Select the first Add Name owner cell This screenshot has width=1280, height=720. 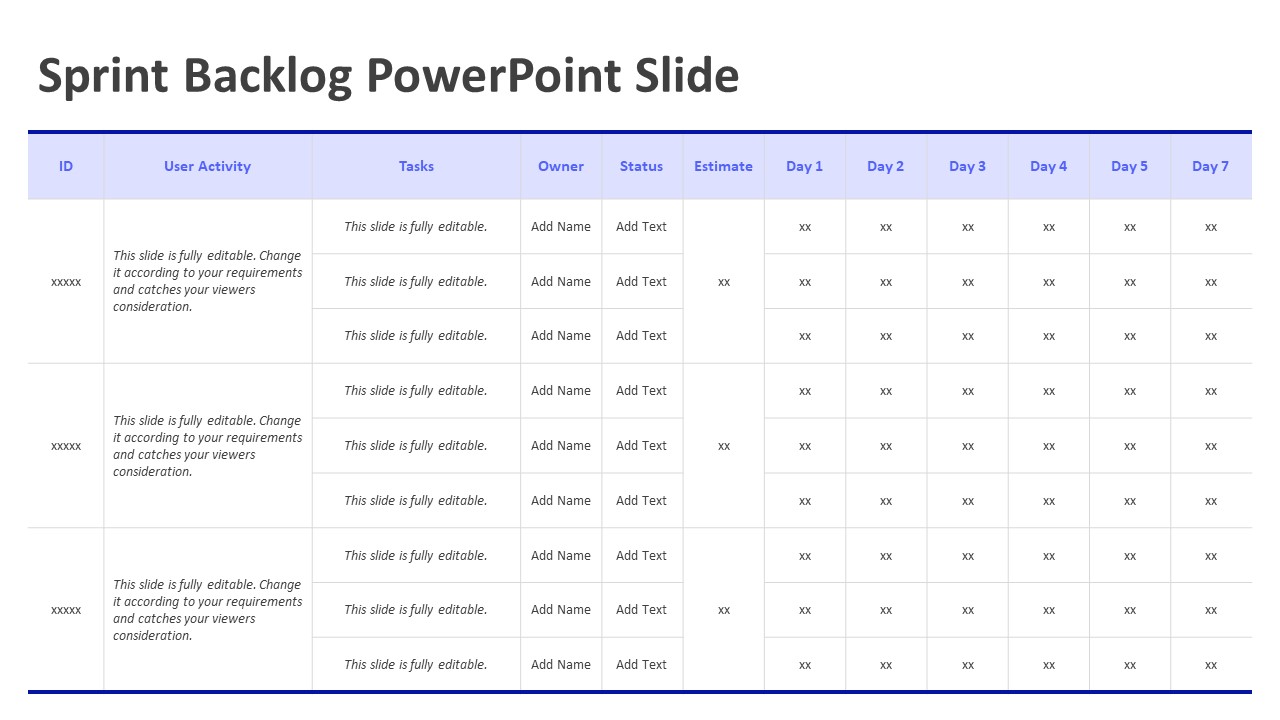[561, 227]
